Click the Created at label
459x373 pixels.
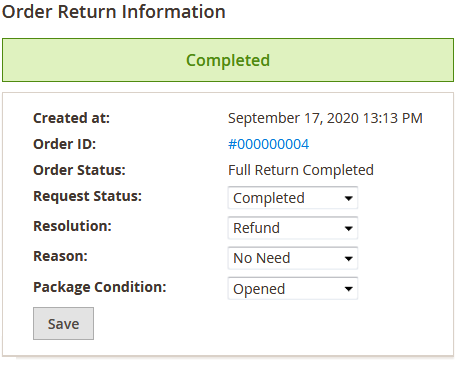point(71,118)
